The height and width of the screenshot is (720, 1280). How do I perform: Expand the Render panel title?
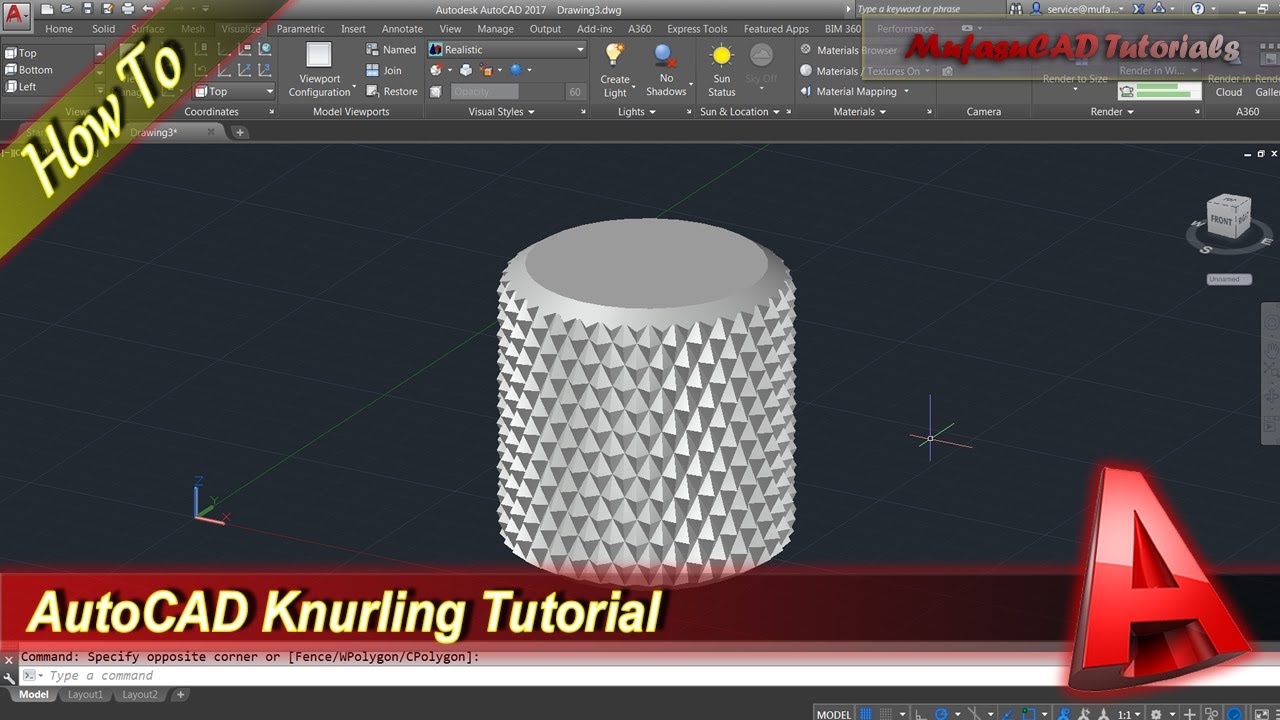[x=1112, y=112]
